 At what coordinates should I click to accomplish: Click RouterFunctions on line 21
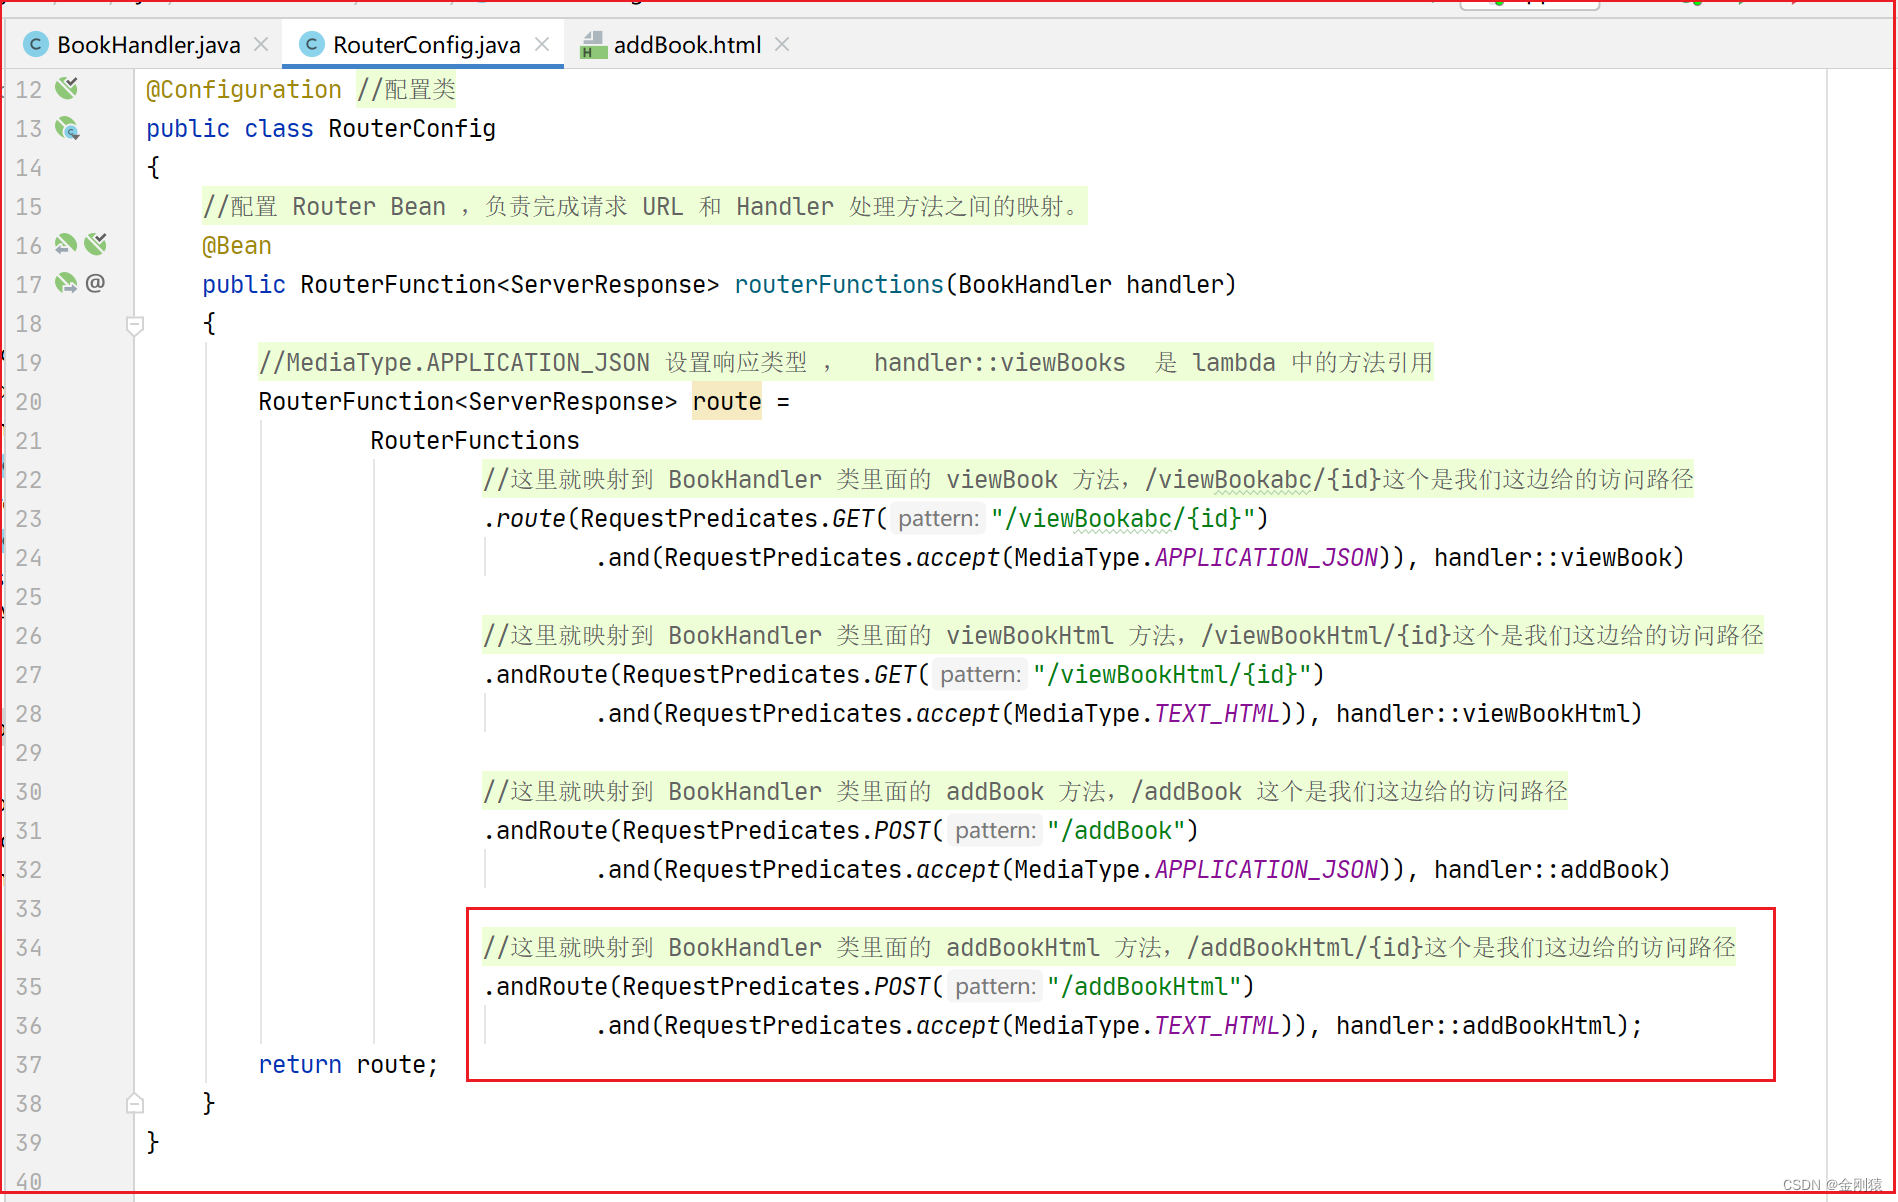475,441
